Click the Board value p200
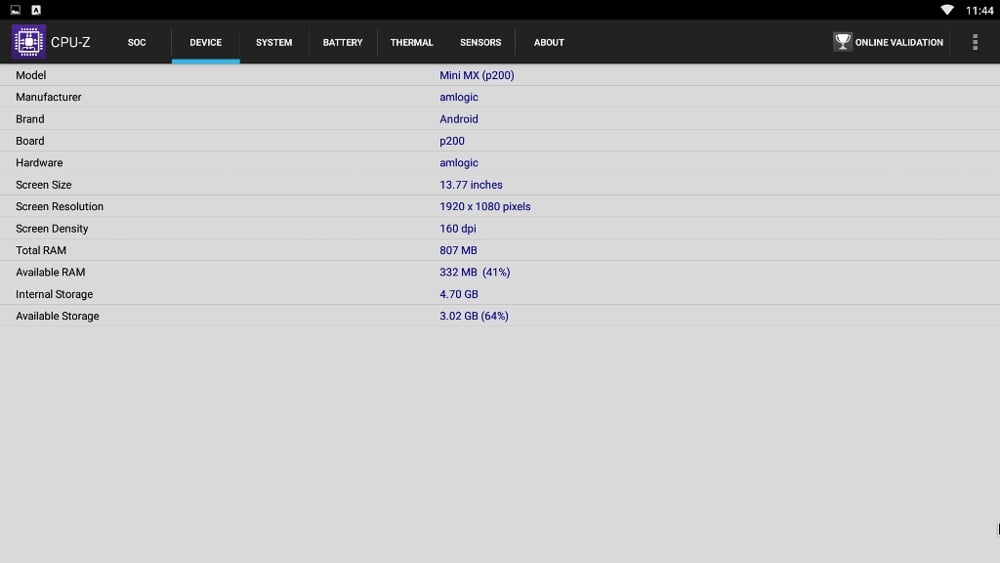Screen dimensions: 1000x563 (x=452, y=141)
